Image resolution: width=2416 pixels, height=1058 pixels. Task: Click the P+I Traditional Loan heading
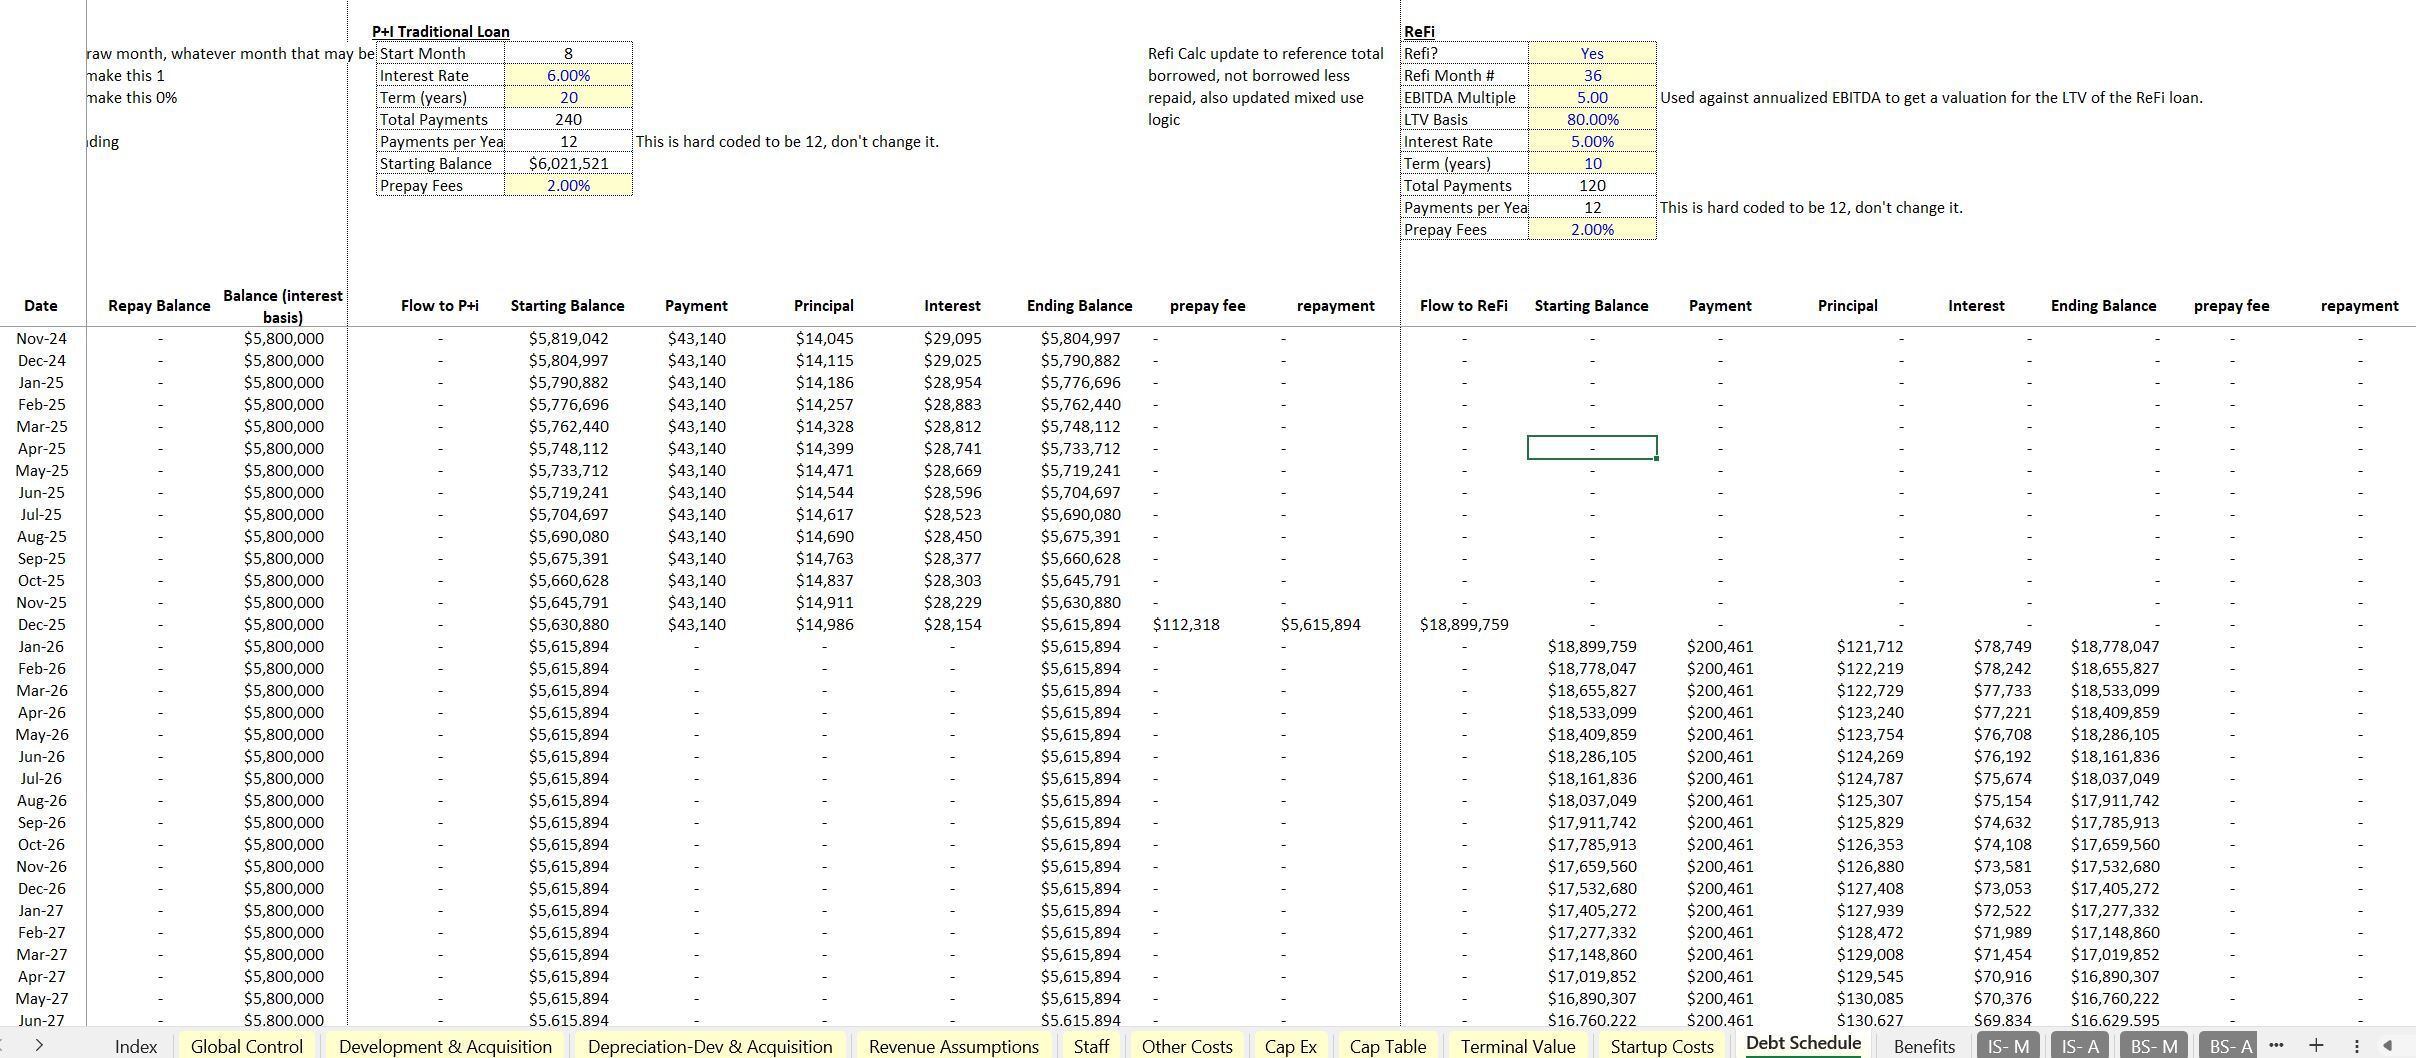440,31
